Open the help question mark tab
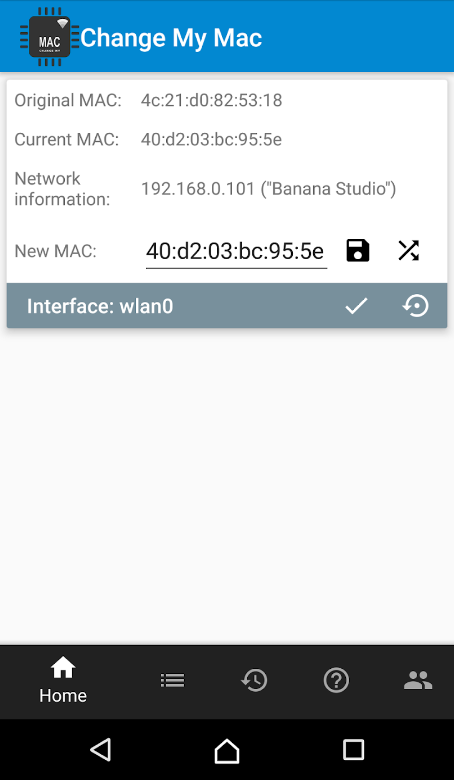Image resolution: width=454 pixels, height=780 pixels. [x=336, y=680]
